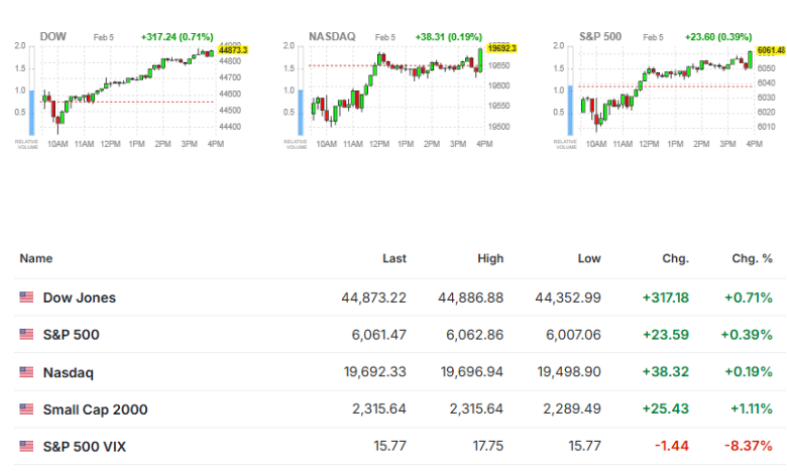Viewport: 787px width, 472px height.
Task: Click the DOW price label 44873.3
Action: click(x=233, y=50)
